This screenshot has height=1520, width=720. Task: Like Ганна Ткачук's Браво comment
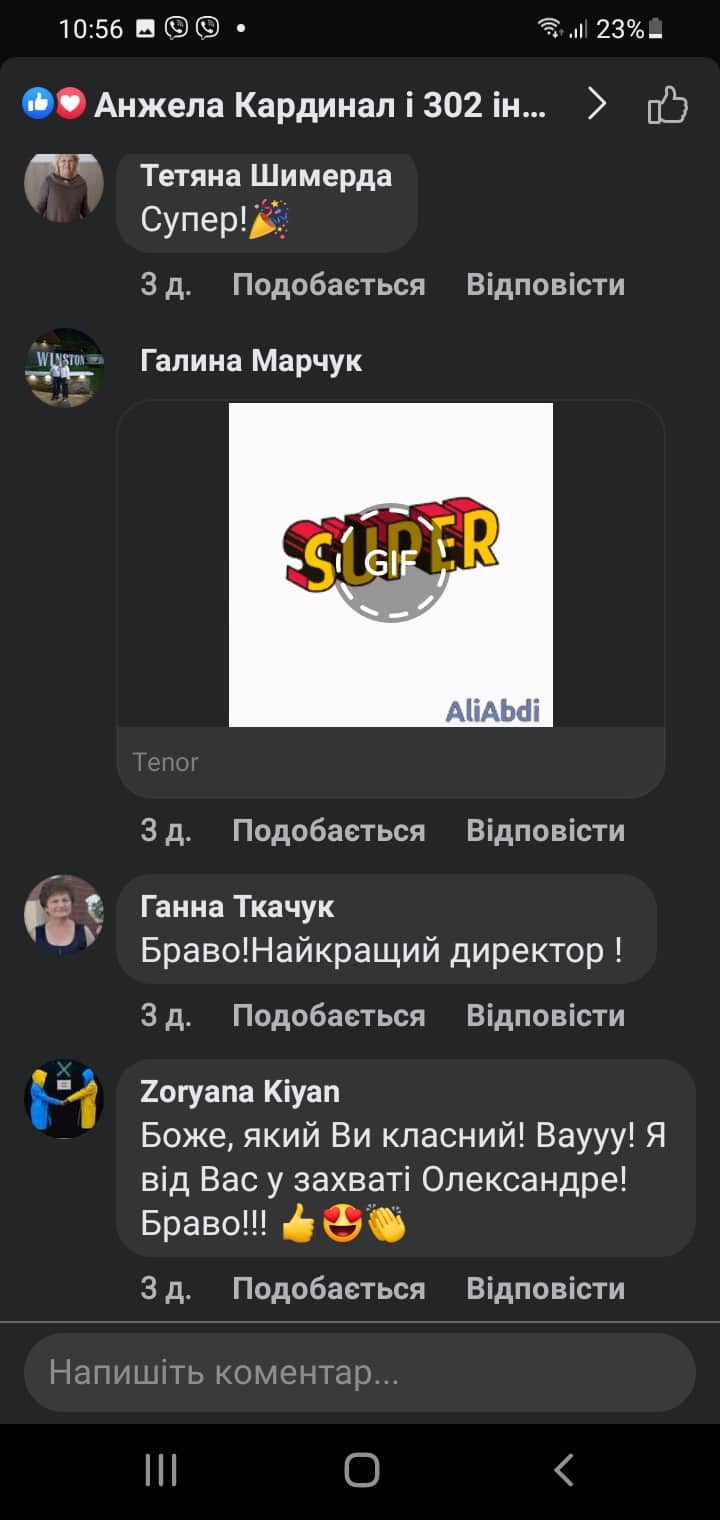click(328, 1016)
